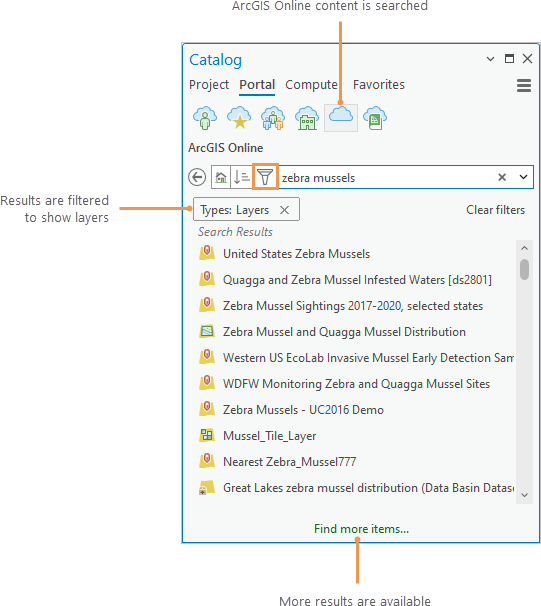541x606 pixels.
Task: Clear the zebra mussels search text
Action: [502, 177]
